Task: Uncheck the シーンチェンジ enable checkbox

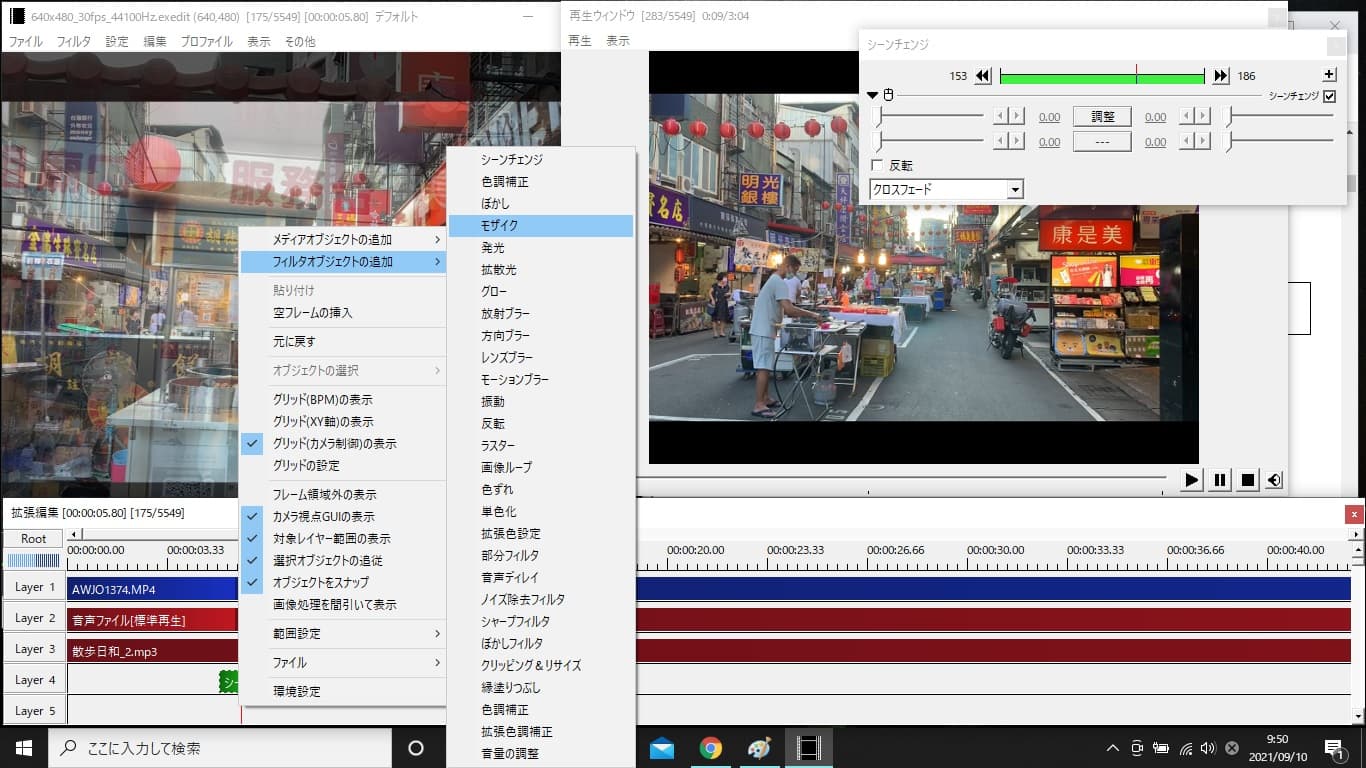Action: [1329, 96]
